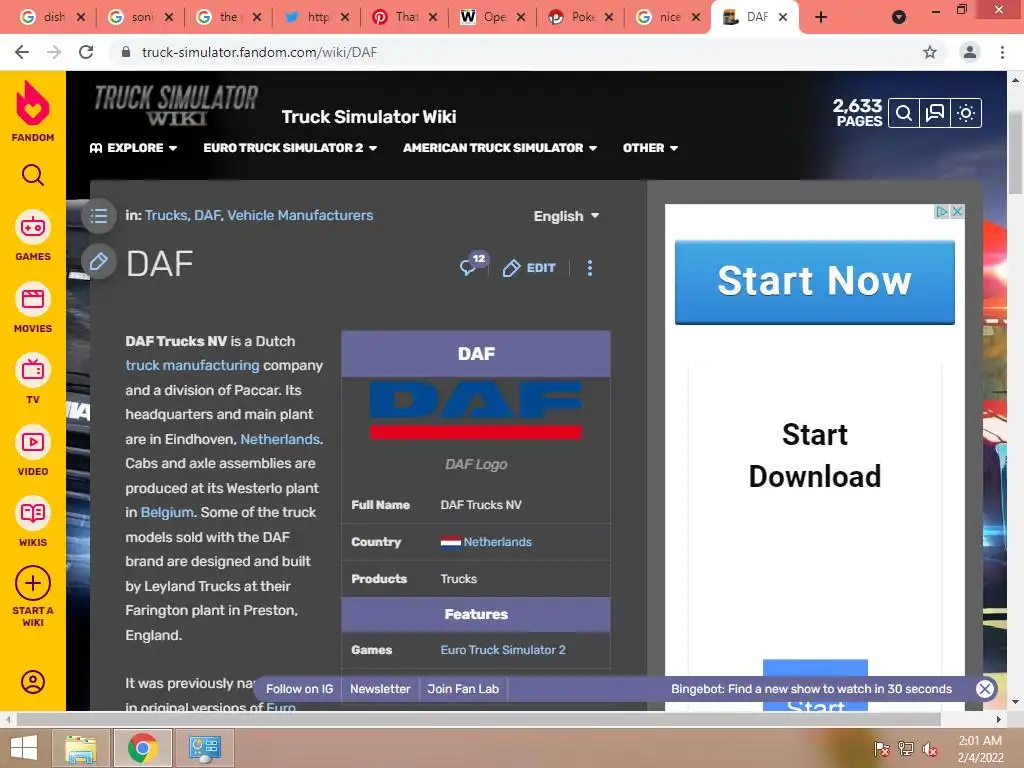Click the horizontal scrollbar track
1024x768 pixels.
point(503,719)
